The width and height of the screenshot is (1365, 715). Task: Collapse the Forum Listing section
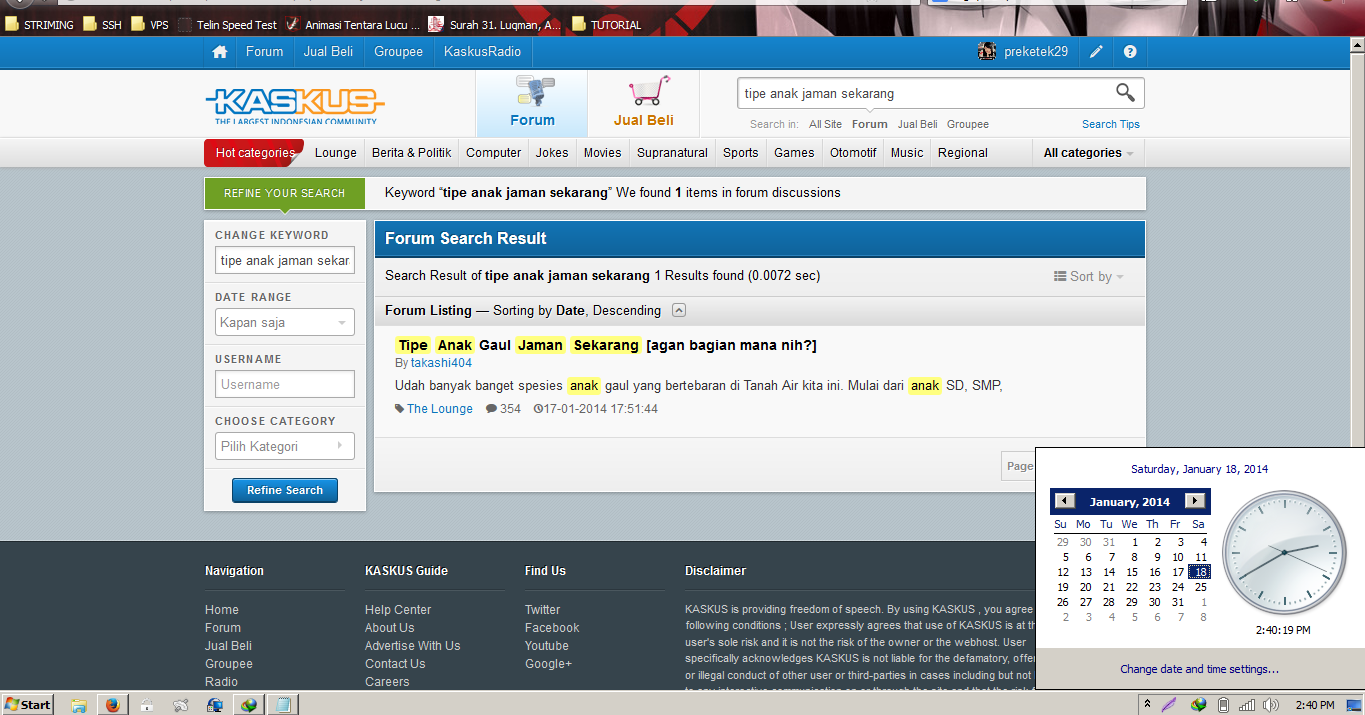click(679, 310)
